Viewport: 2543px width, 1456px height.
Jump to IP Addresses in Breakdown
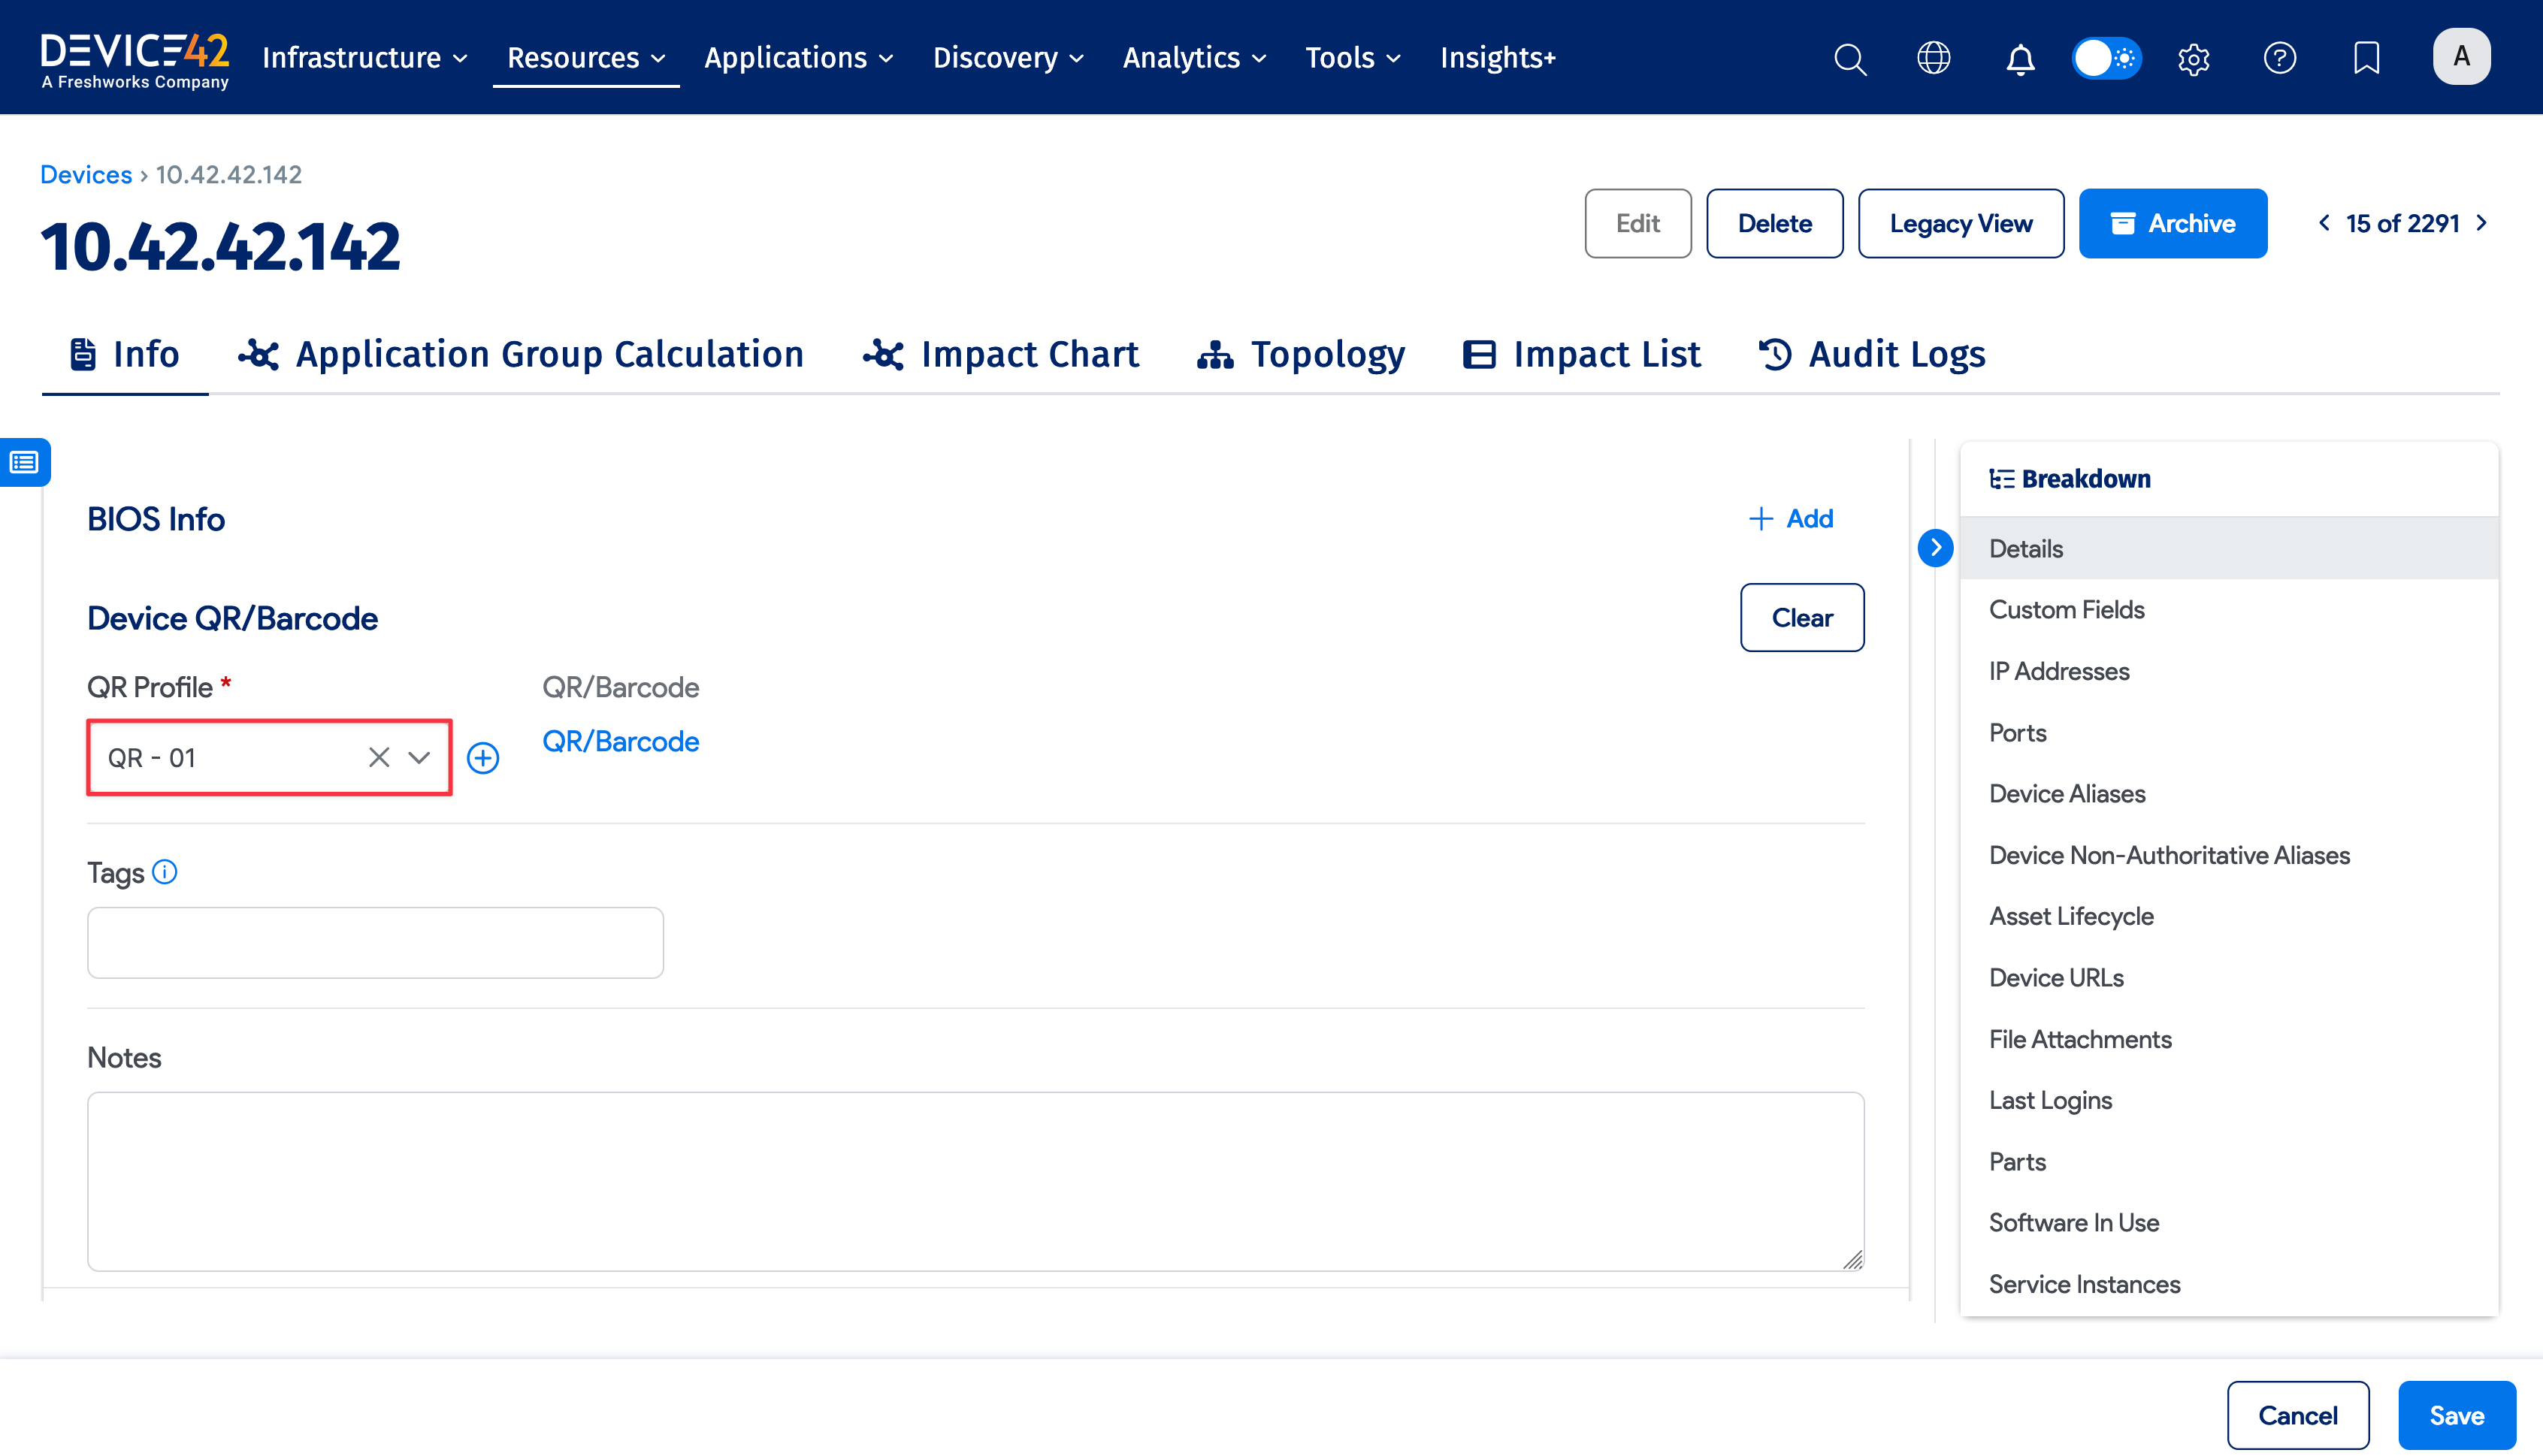point(2059,671)
